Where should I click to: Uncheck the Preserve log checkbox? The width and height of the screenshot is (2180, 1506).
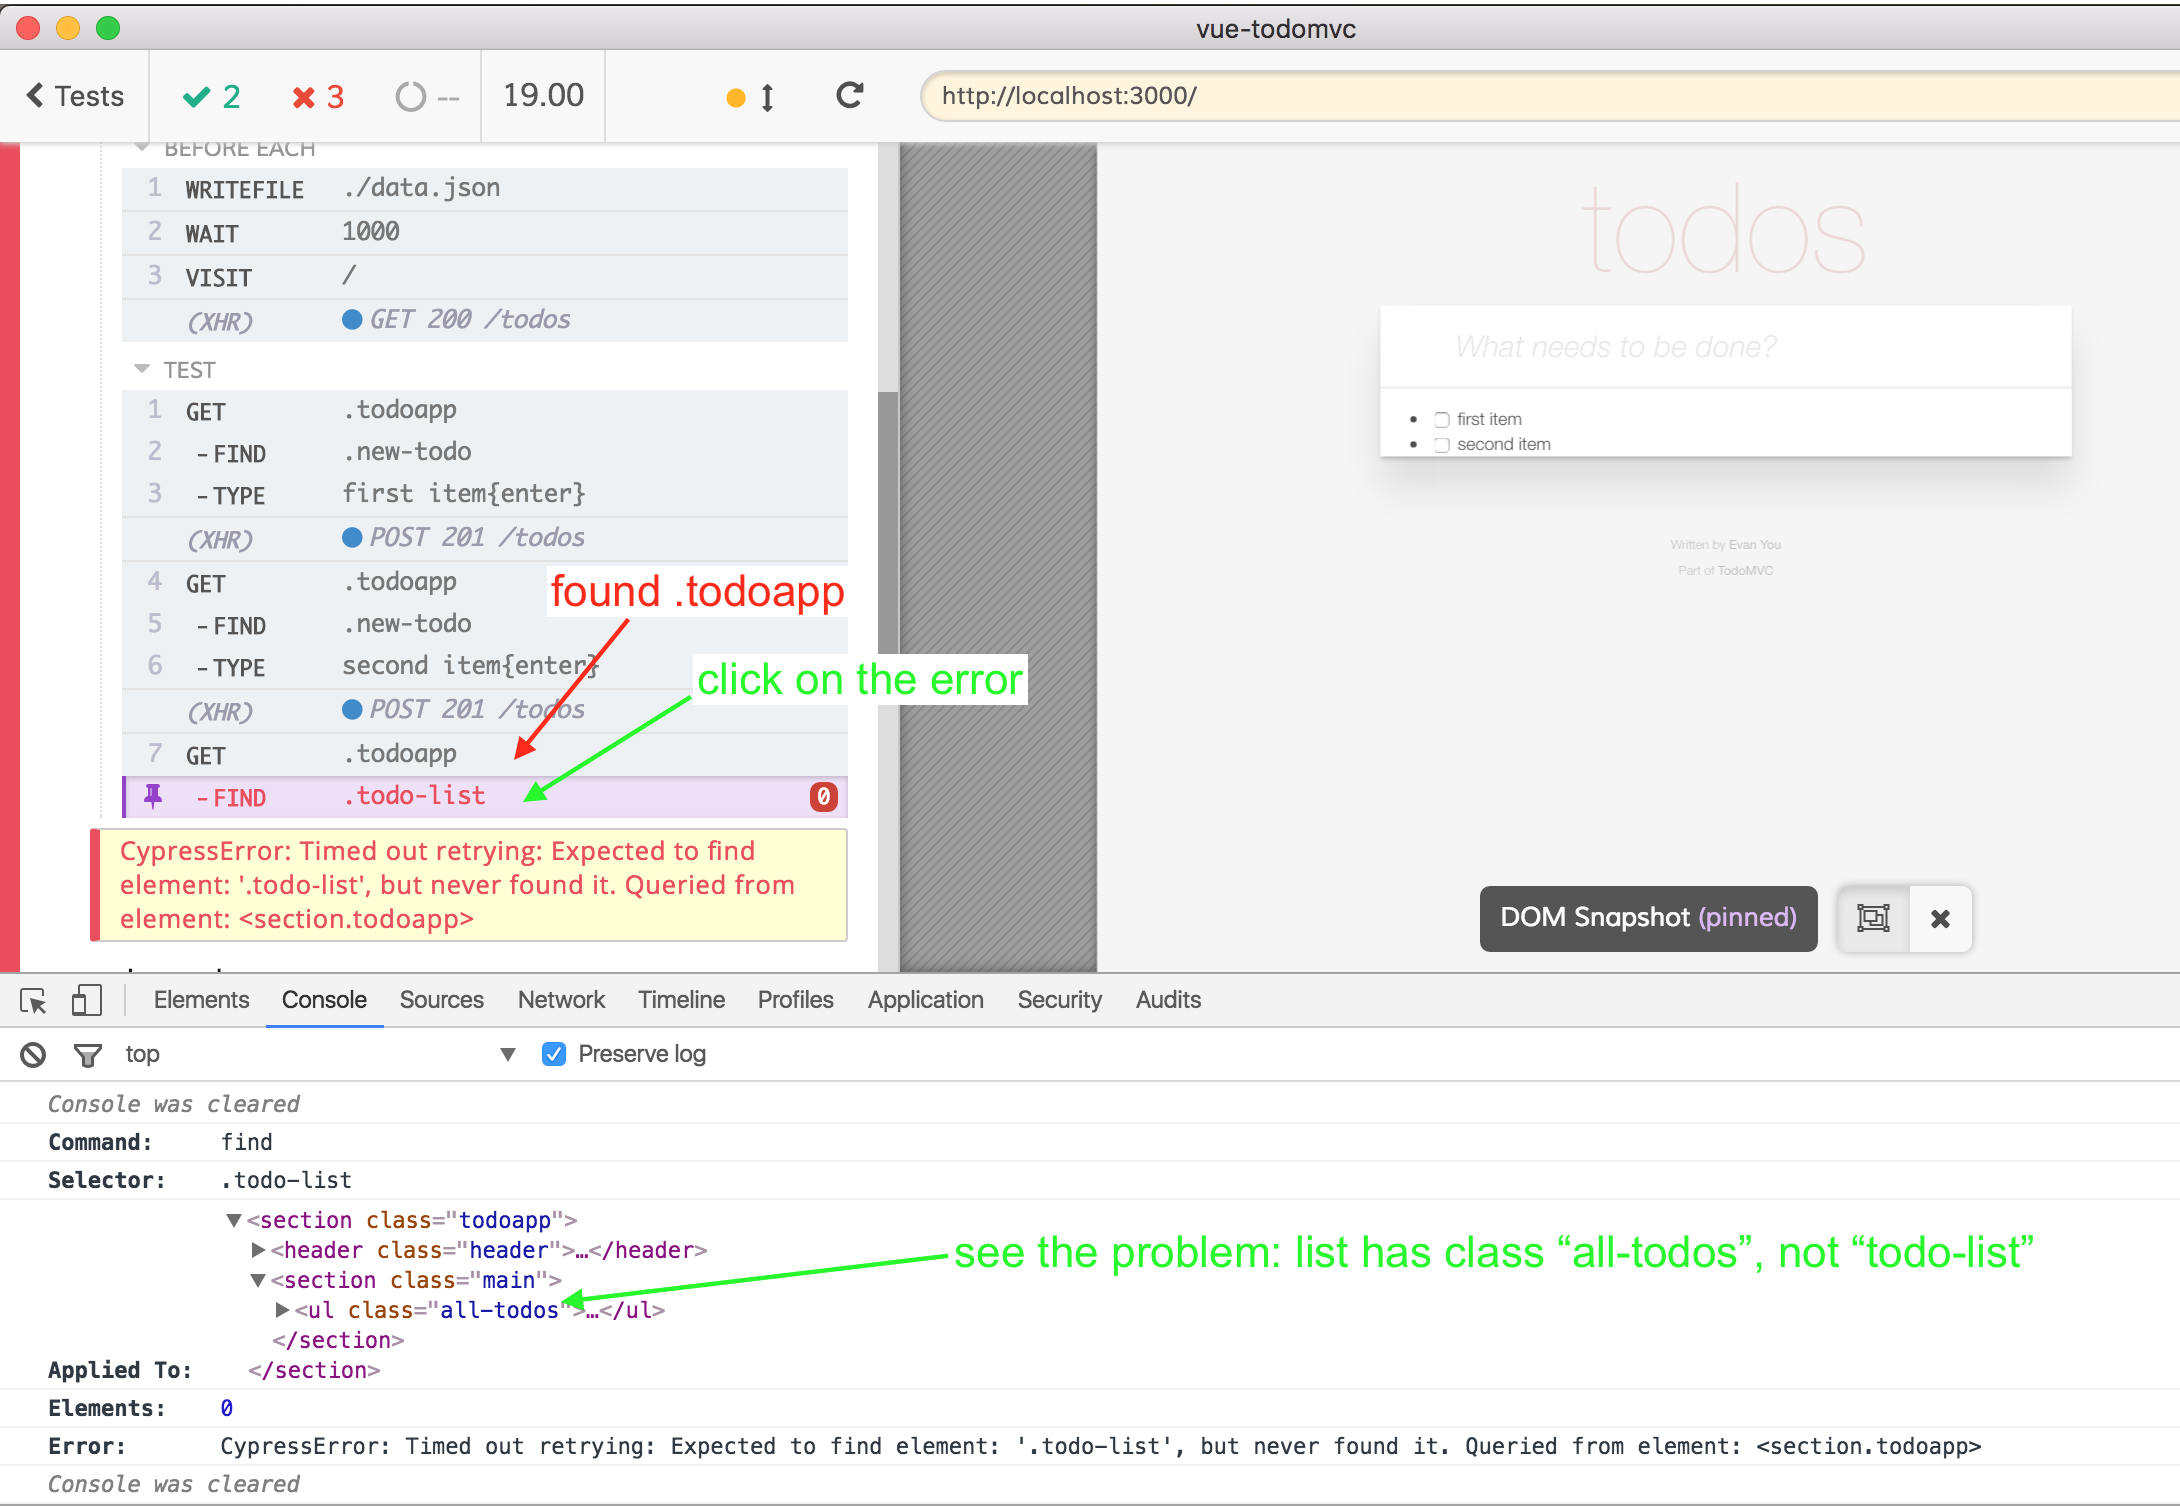pos(554,1054)
